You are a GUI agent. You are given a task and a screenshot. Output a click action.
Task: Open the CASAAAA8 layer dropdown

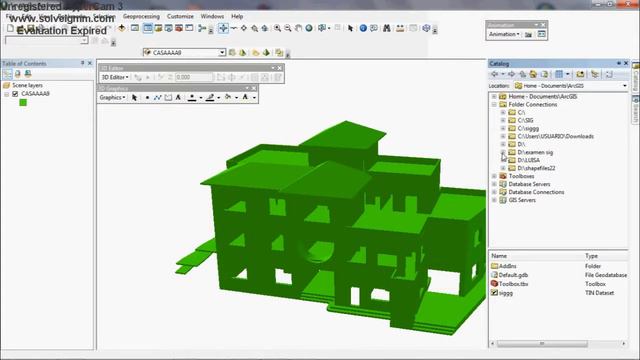click(x=222, y=53)
